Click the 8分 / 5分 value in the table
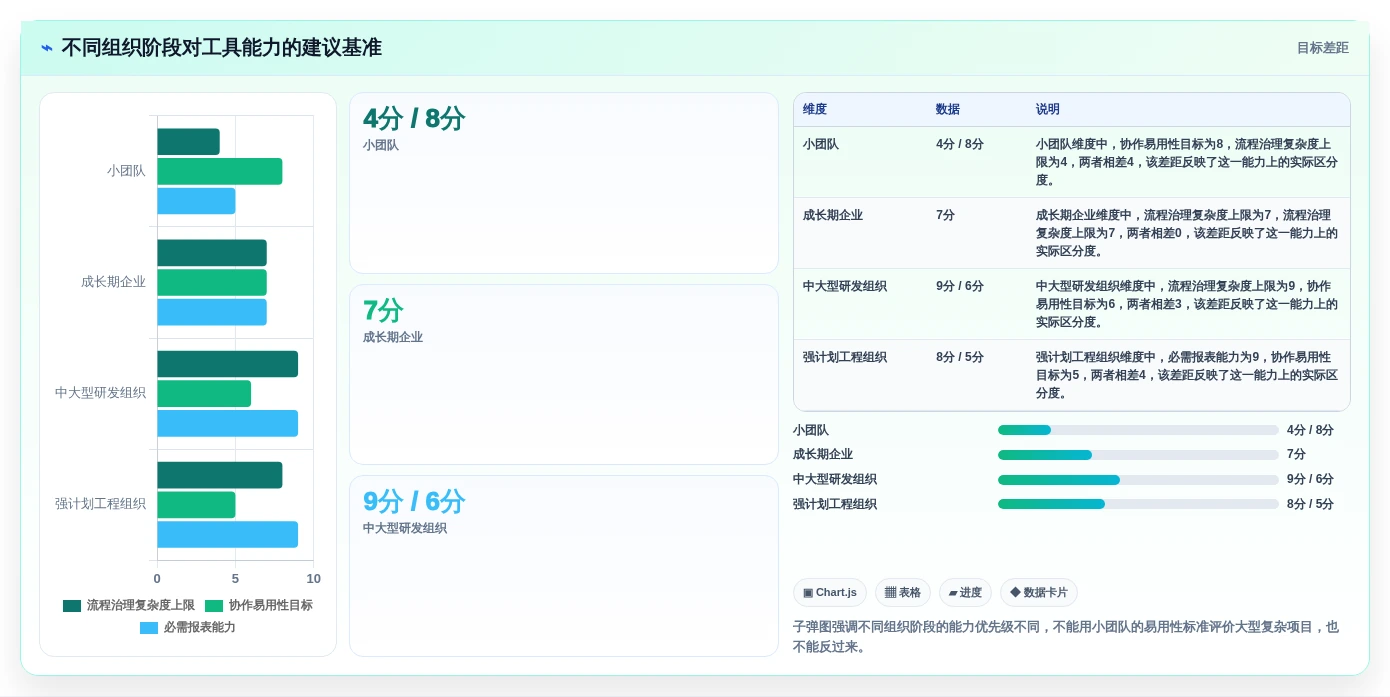Image resolution: width=1390 pixels, height=697 pixels. click(960, 357)
